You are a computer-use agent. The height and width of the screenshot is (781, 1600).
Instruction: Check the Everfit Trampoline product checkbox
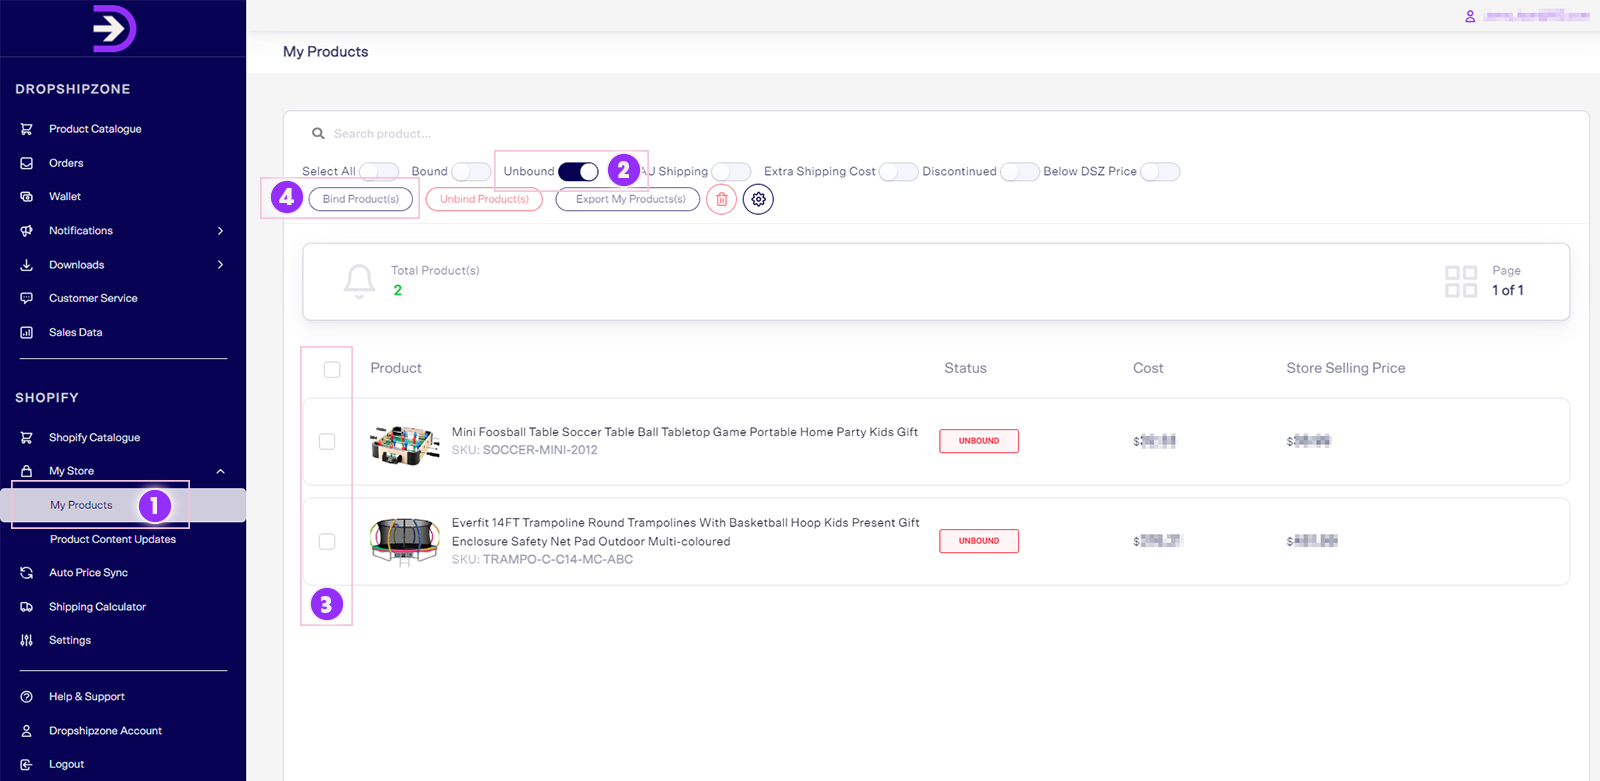coord(327,541)
